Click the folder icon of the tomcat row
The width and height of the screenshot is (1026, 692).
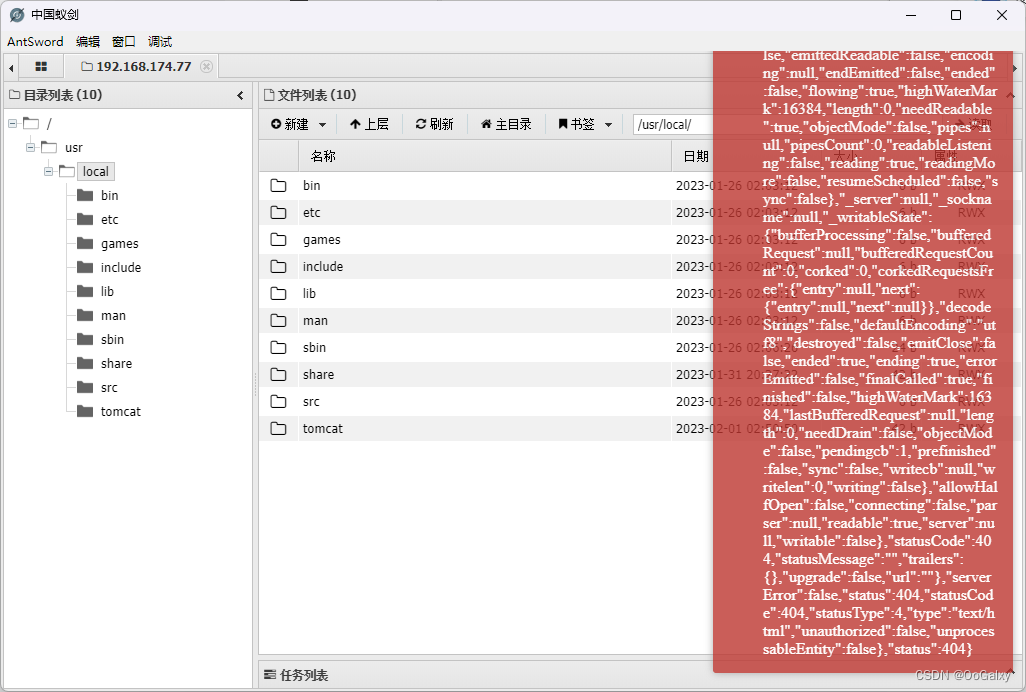click(x=278, y=428)
